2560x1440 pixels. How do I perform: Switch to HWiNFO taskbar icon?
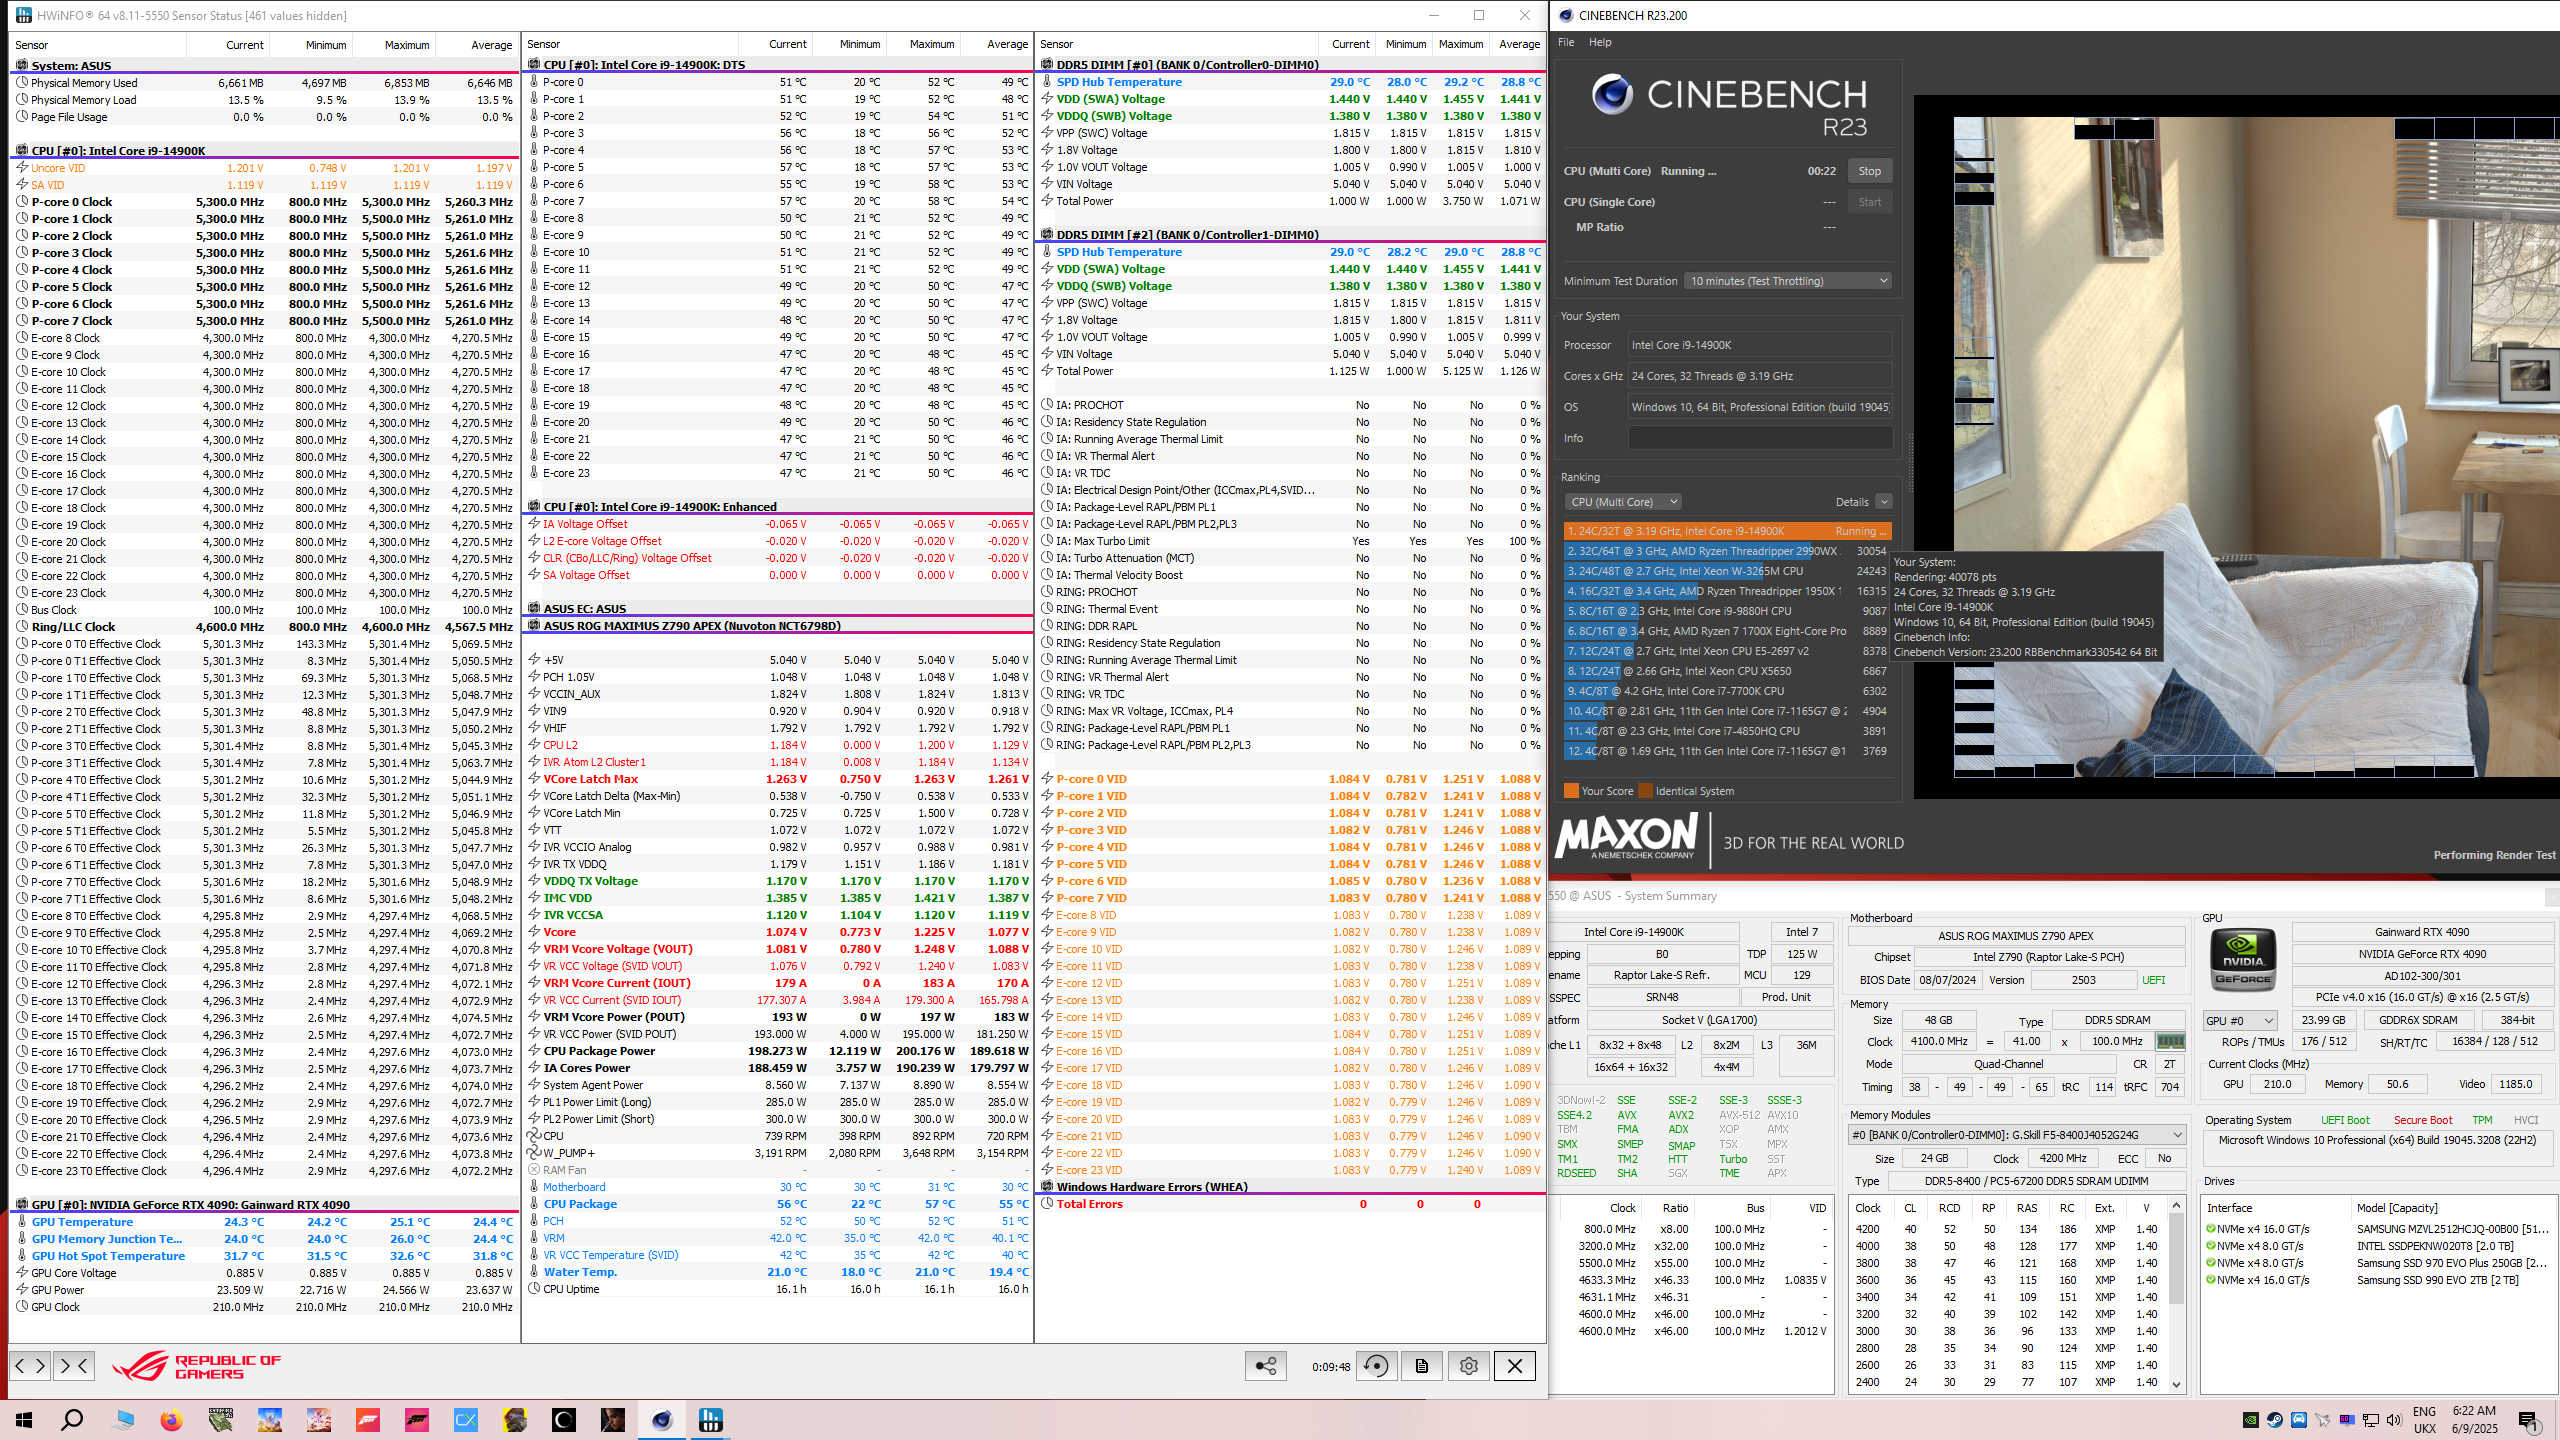click(711, 1420)
